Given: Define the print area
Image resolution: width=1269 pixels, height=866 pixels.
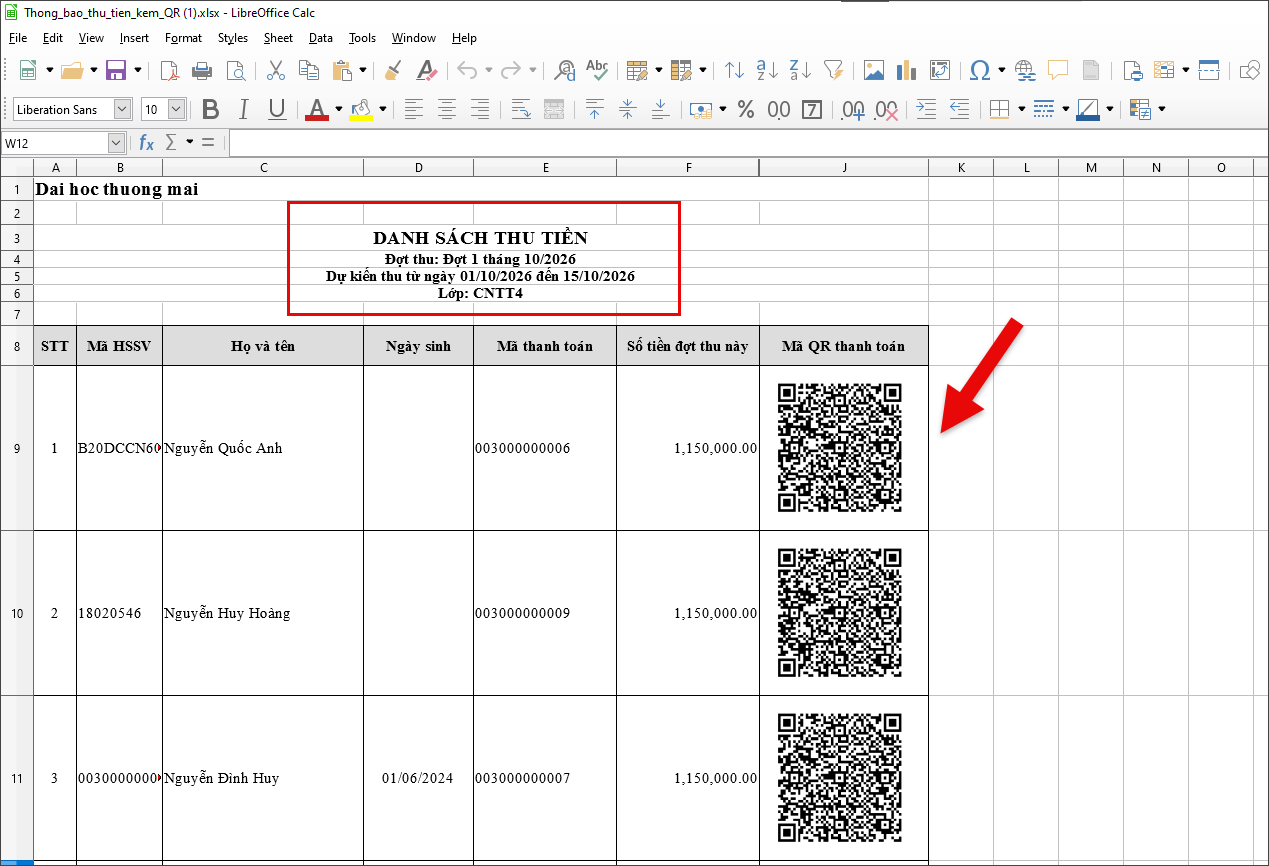Looking at the screenshot, I should (1133, 70).
